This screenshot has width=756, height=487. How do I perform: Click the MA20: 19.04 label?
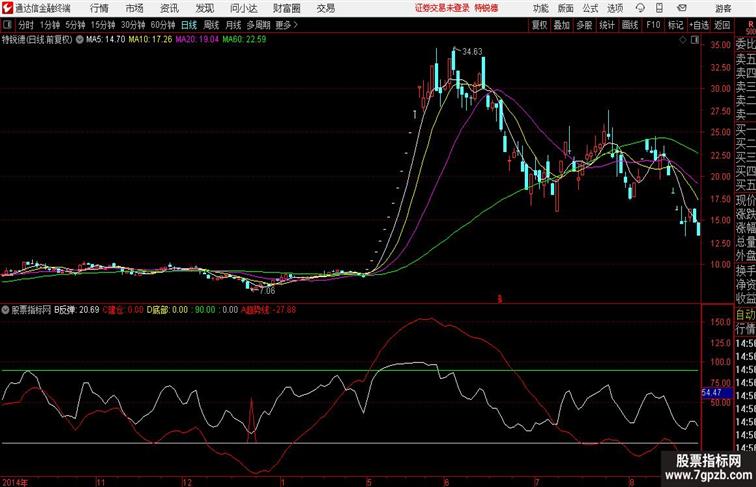click(x=197, y=40)
